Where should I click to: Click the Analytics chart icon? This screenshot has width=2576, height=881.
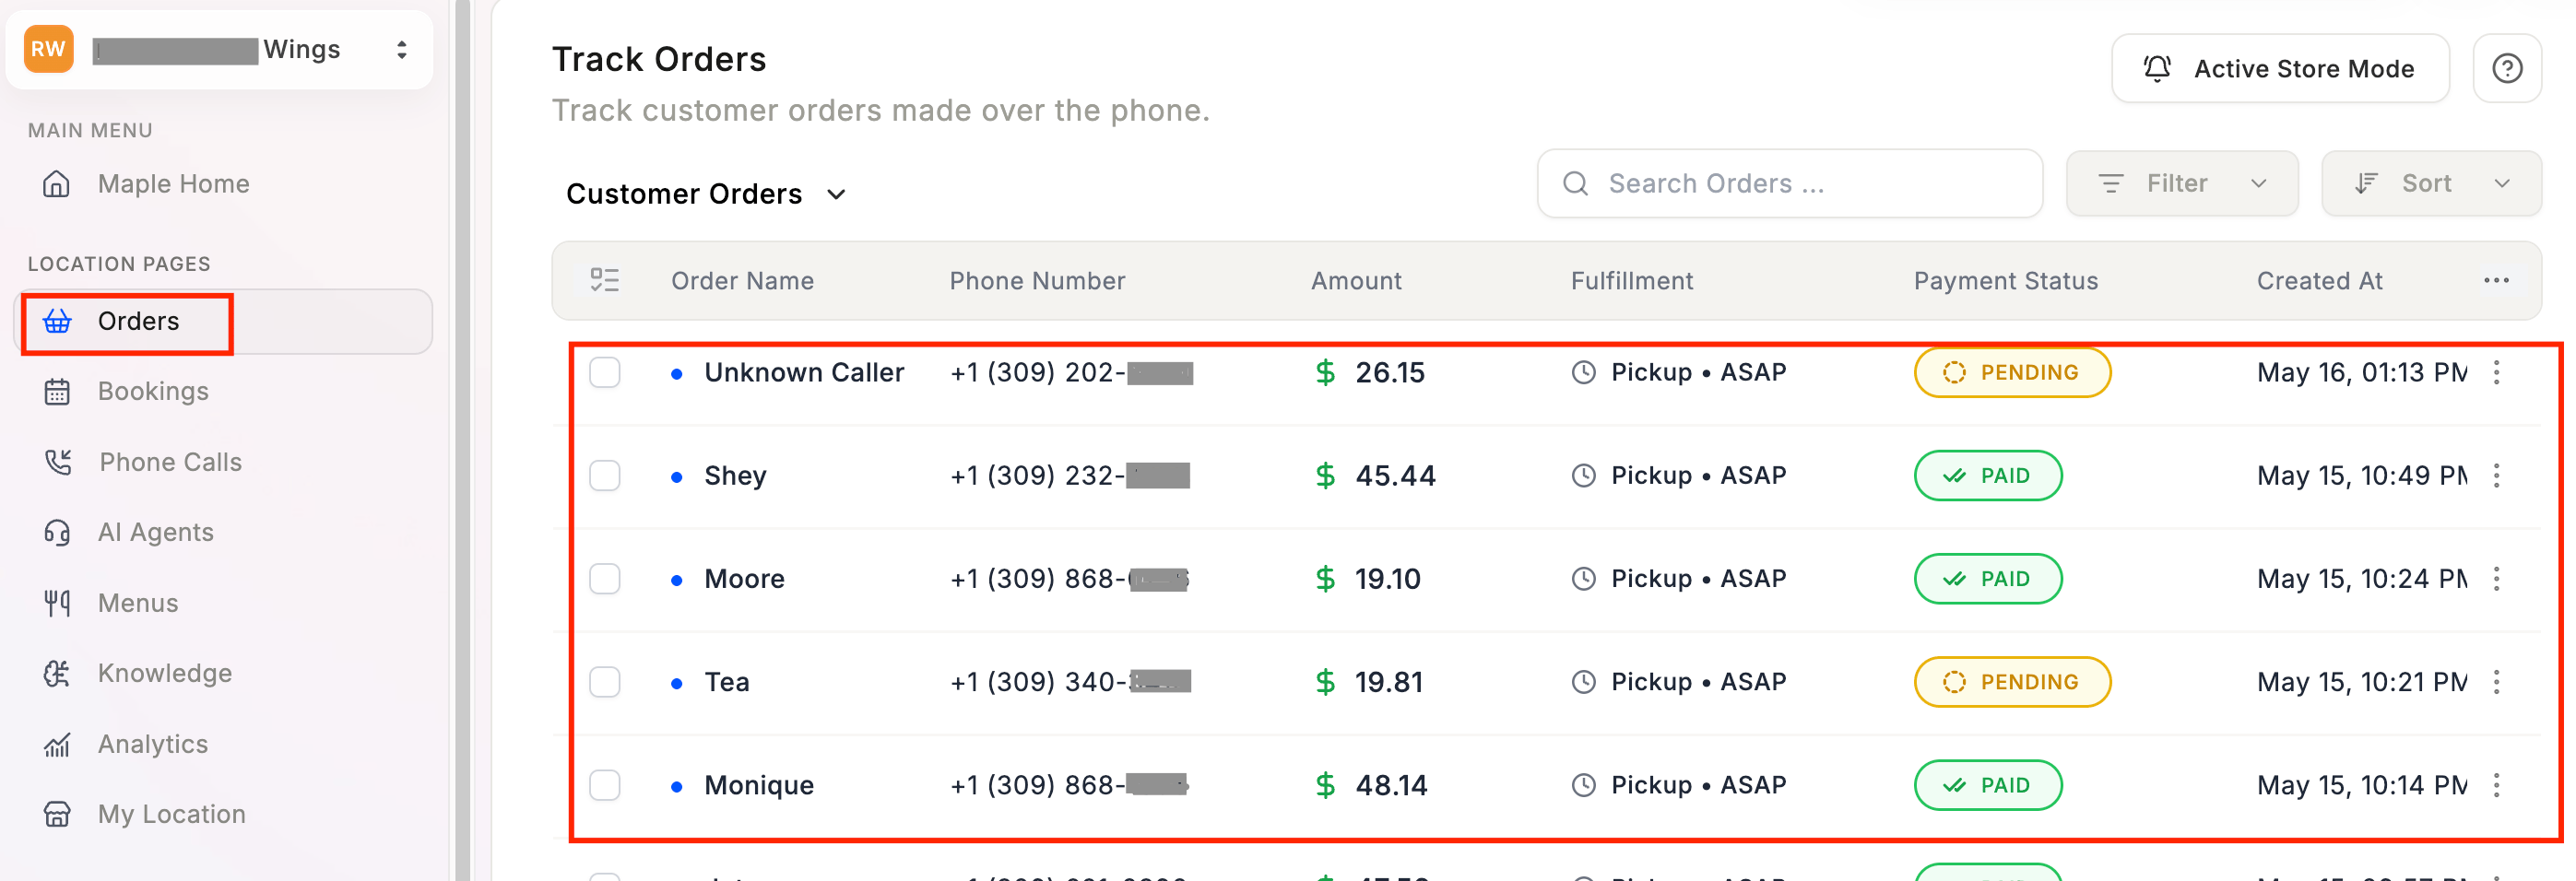tap(57, 744)
